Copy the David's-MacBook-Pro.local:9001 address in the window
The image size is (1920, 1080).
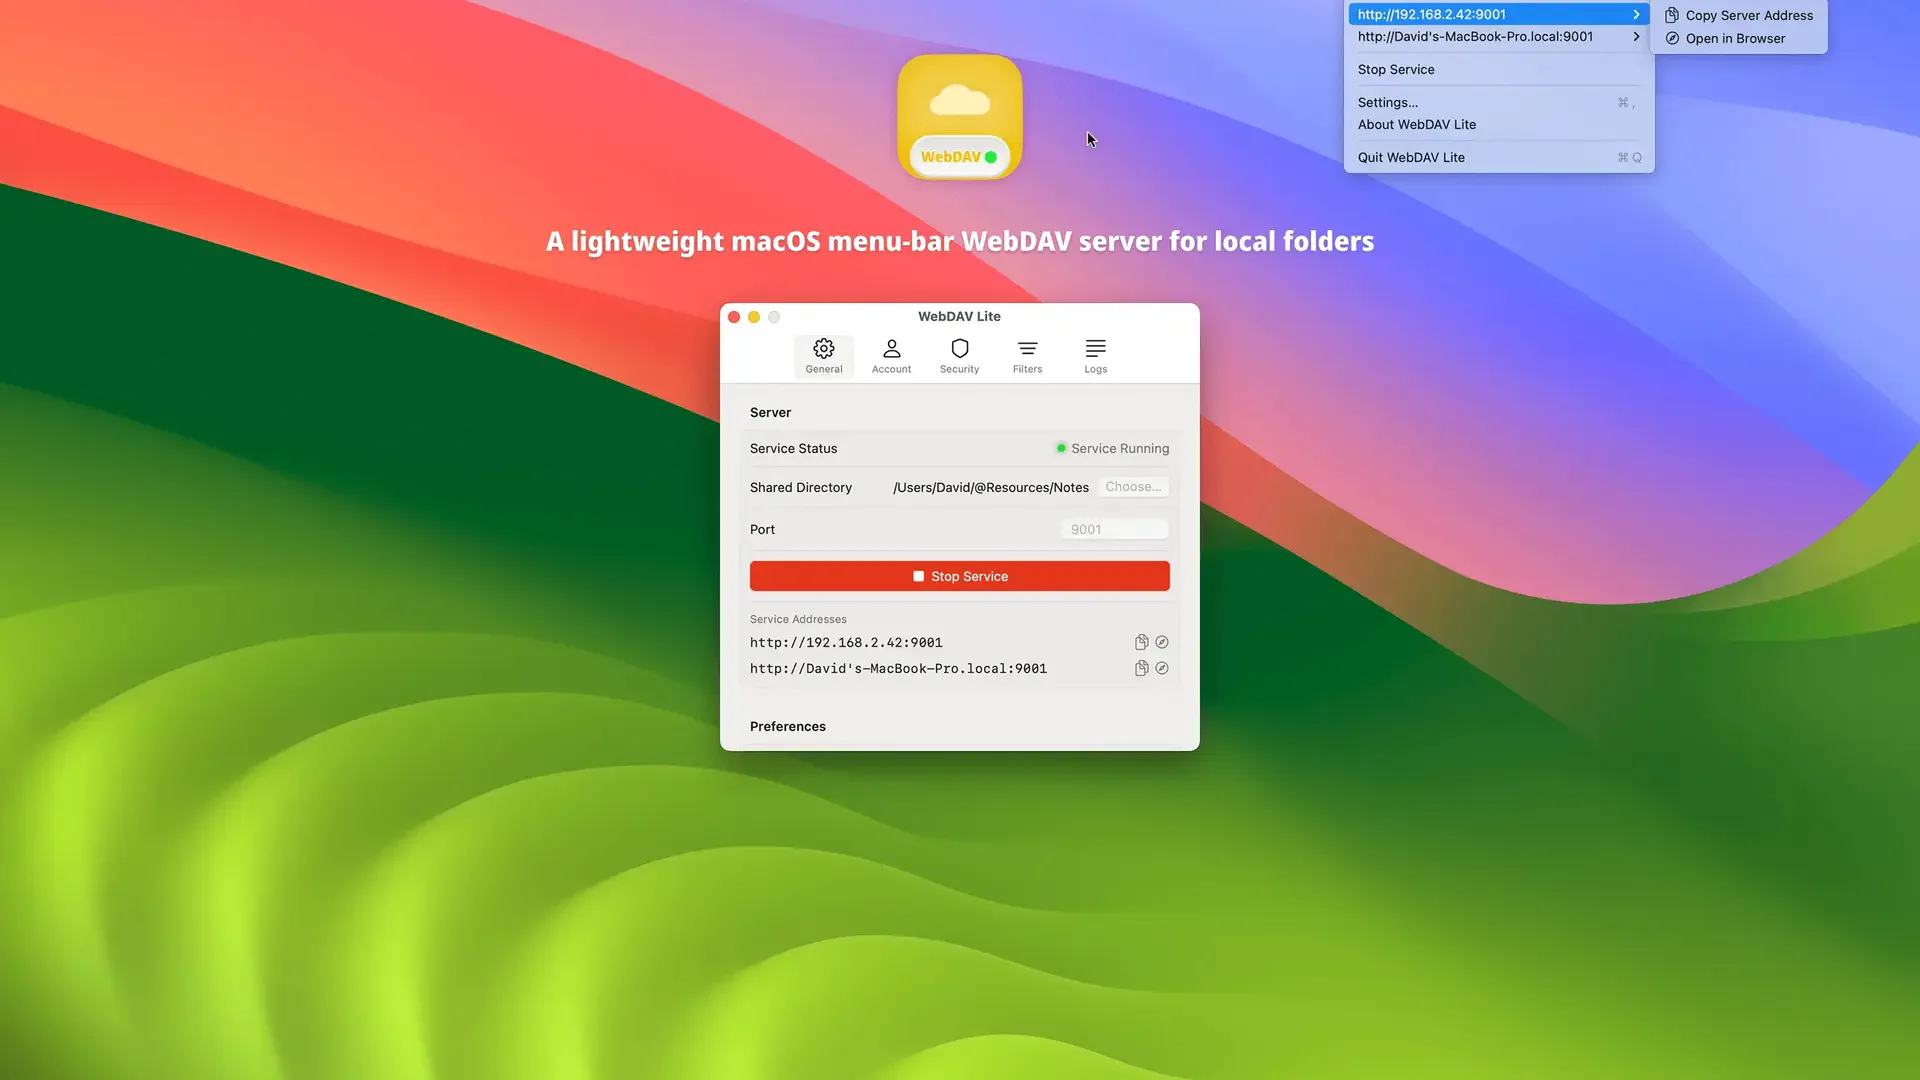pyautogui.click(x=1141, y=668)
